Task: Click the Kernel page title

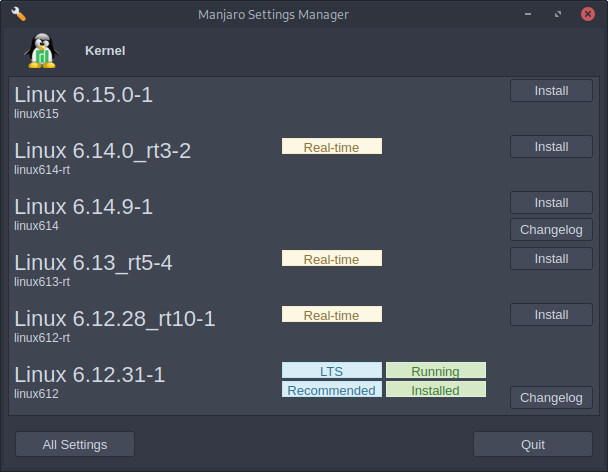Action: (105, 51)
